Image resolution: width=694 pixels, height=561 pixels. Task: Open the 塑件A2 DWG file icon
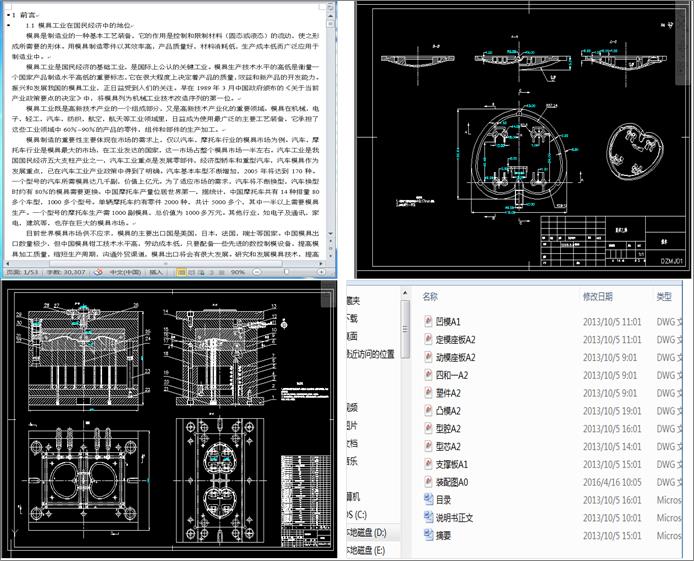pyautogui.click(x=428, y=393)
